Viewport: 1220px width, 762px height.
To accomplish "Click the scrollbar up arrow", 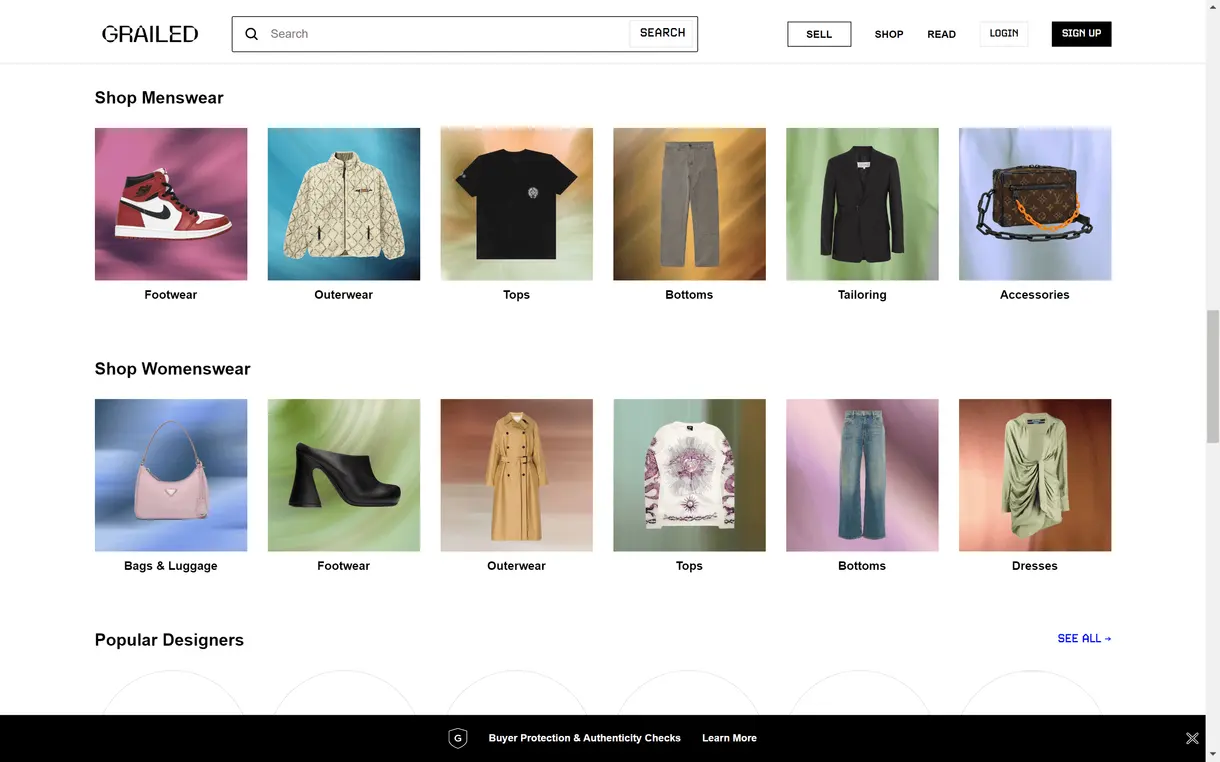I will click(1213, 7).
